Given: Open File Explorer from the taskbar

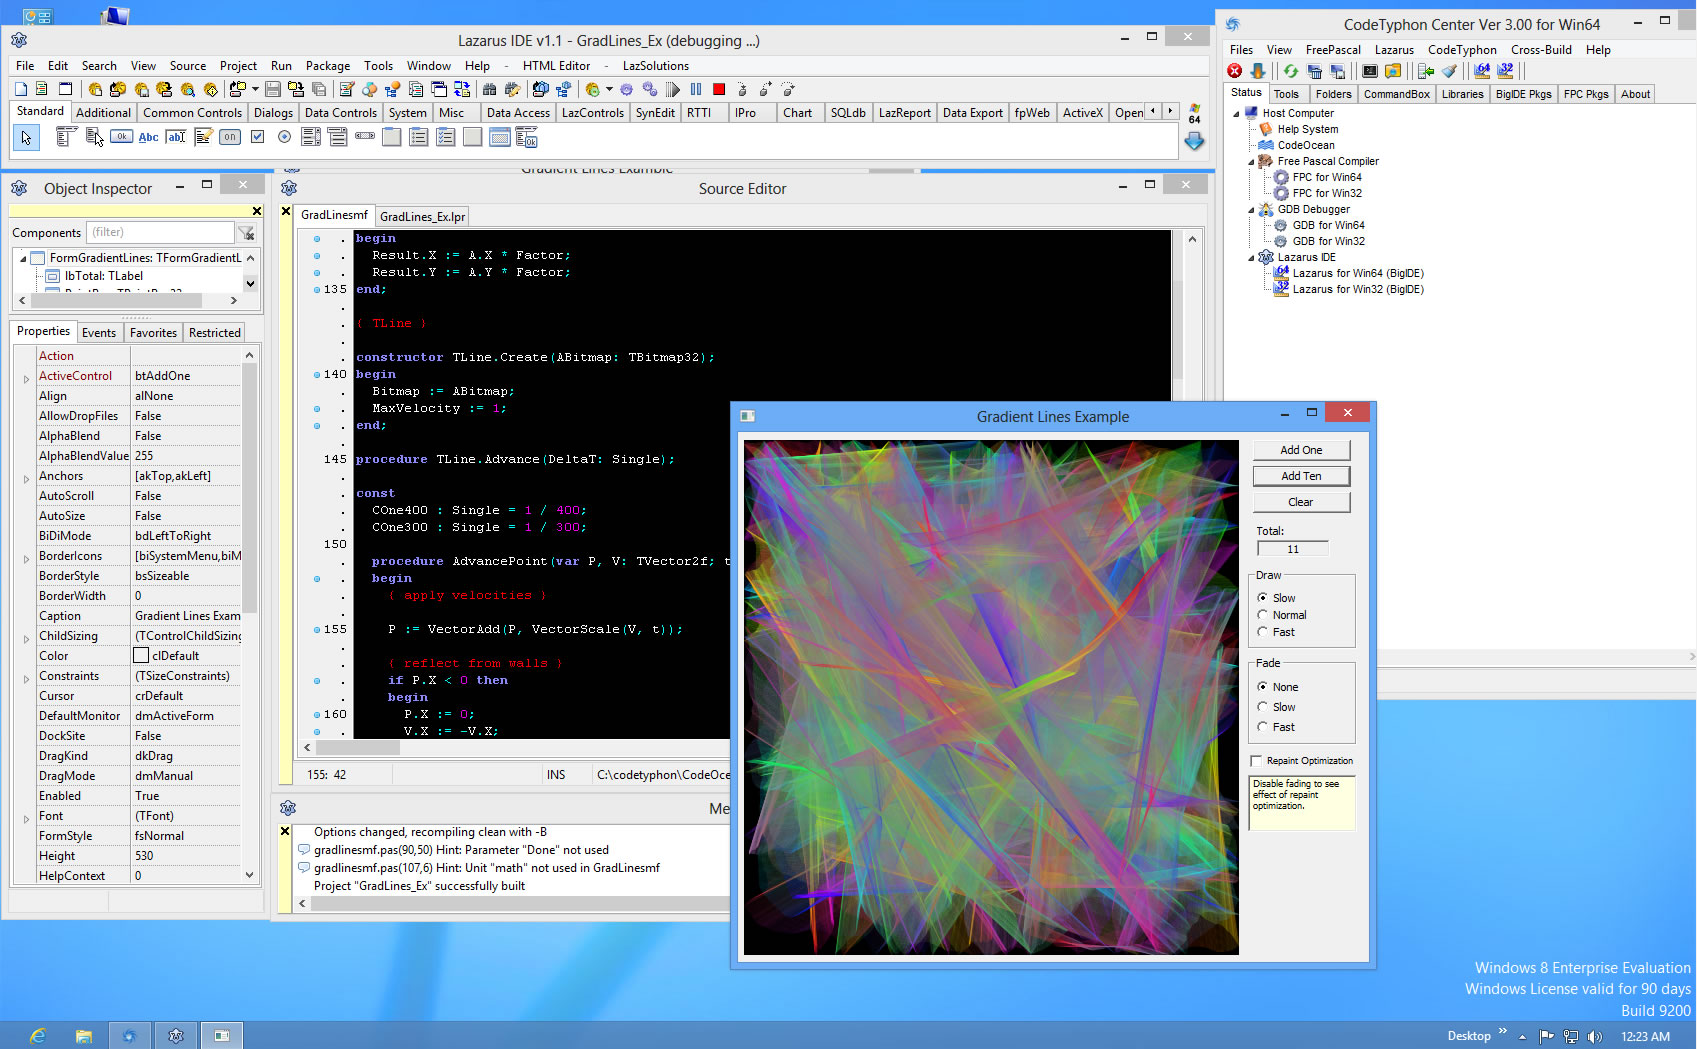Looking at the screenshot, I should click(x=83, y=1036).
